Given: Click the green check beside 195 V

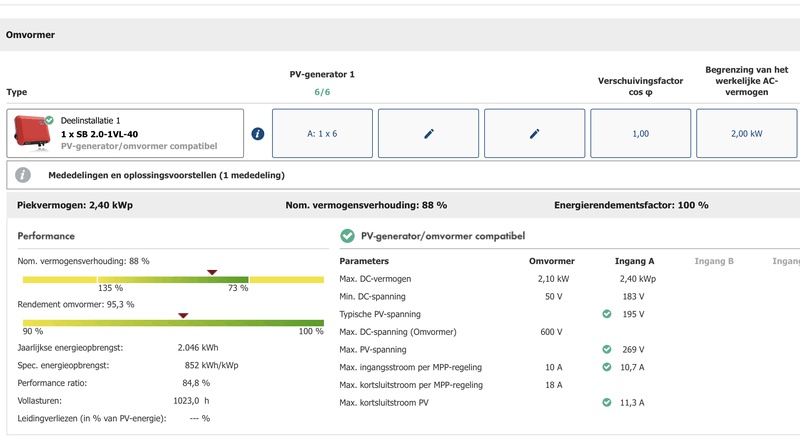Looking at the screenshot, I should (x=606, y=314).
